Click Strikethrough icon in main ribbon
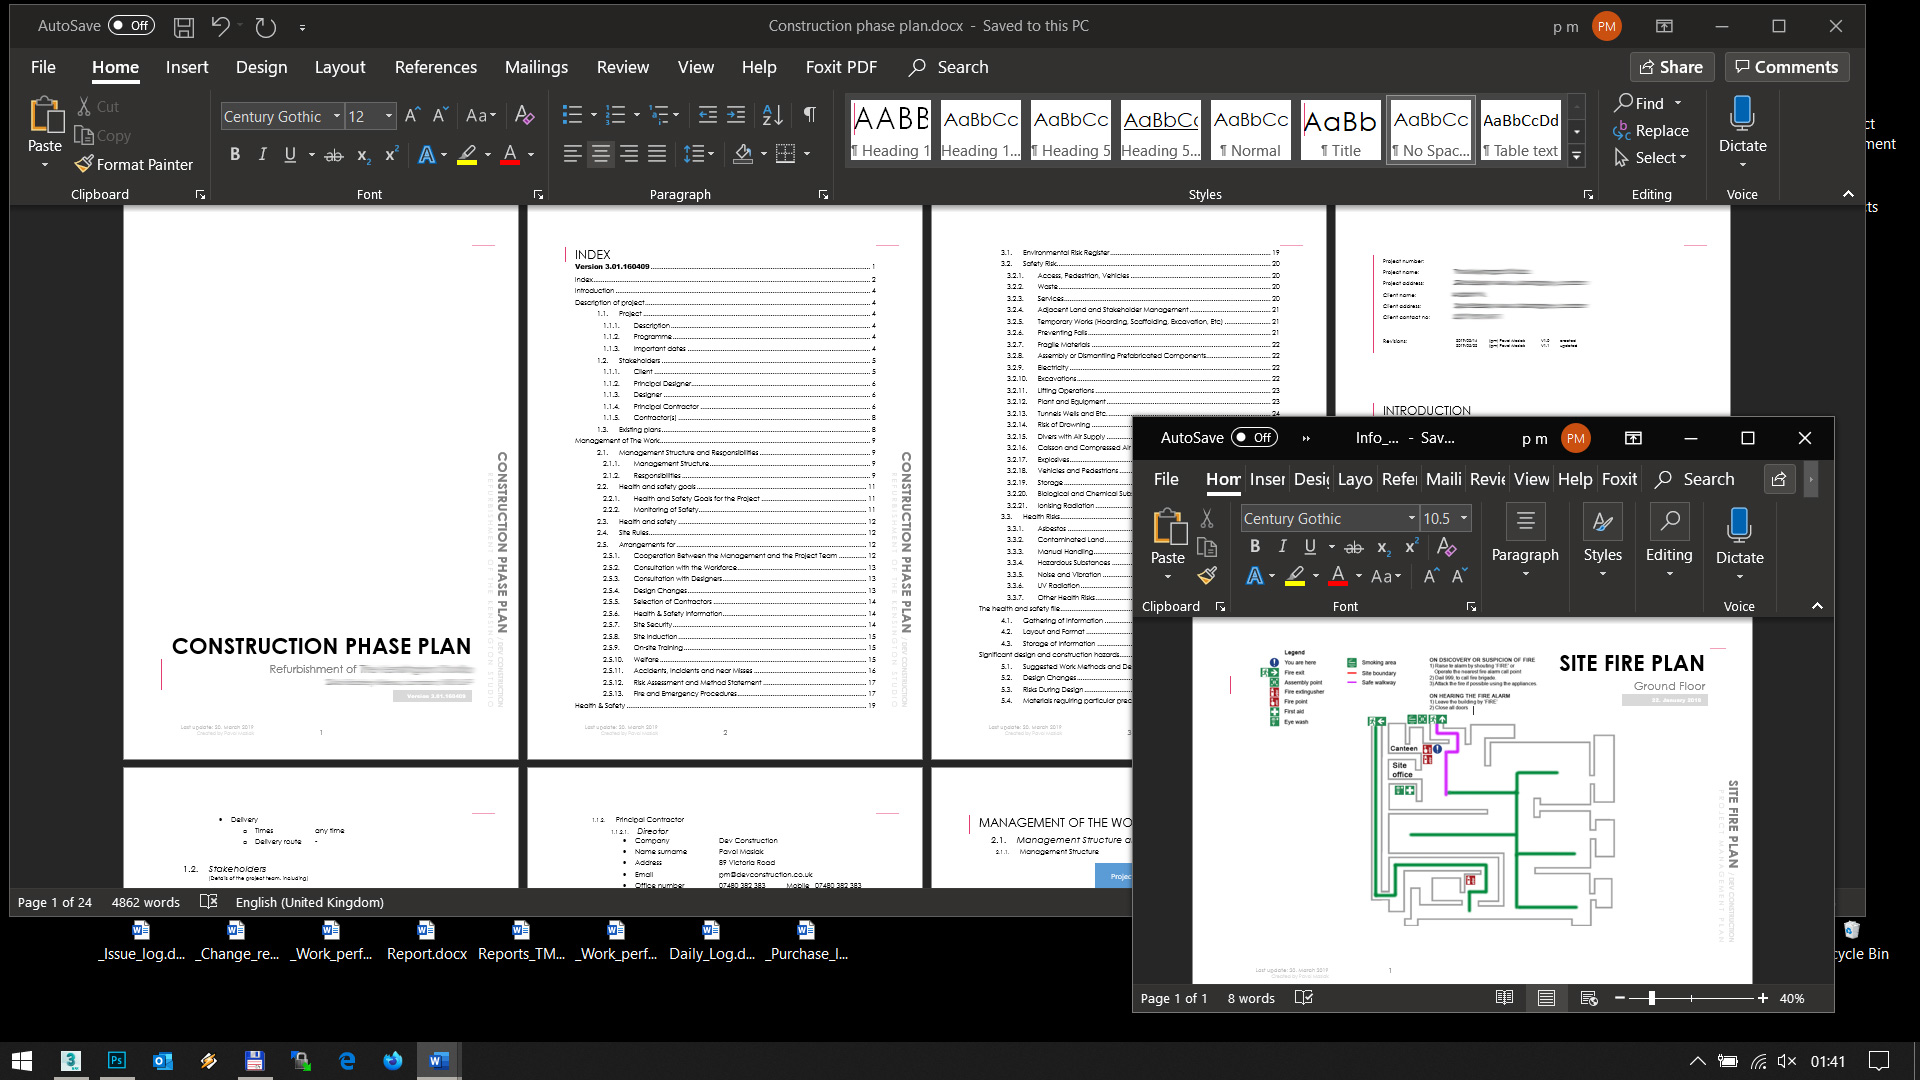The image size is (1920, 1080). [334, 155]
